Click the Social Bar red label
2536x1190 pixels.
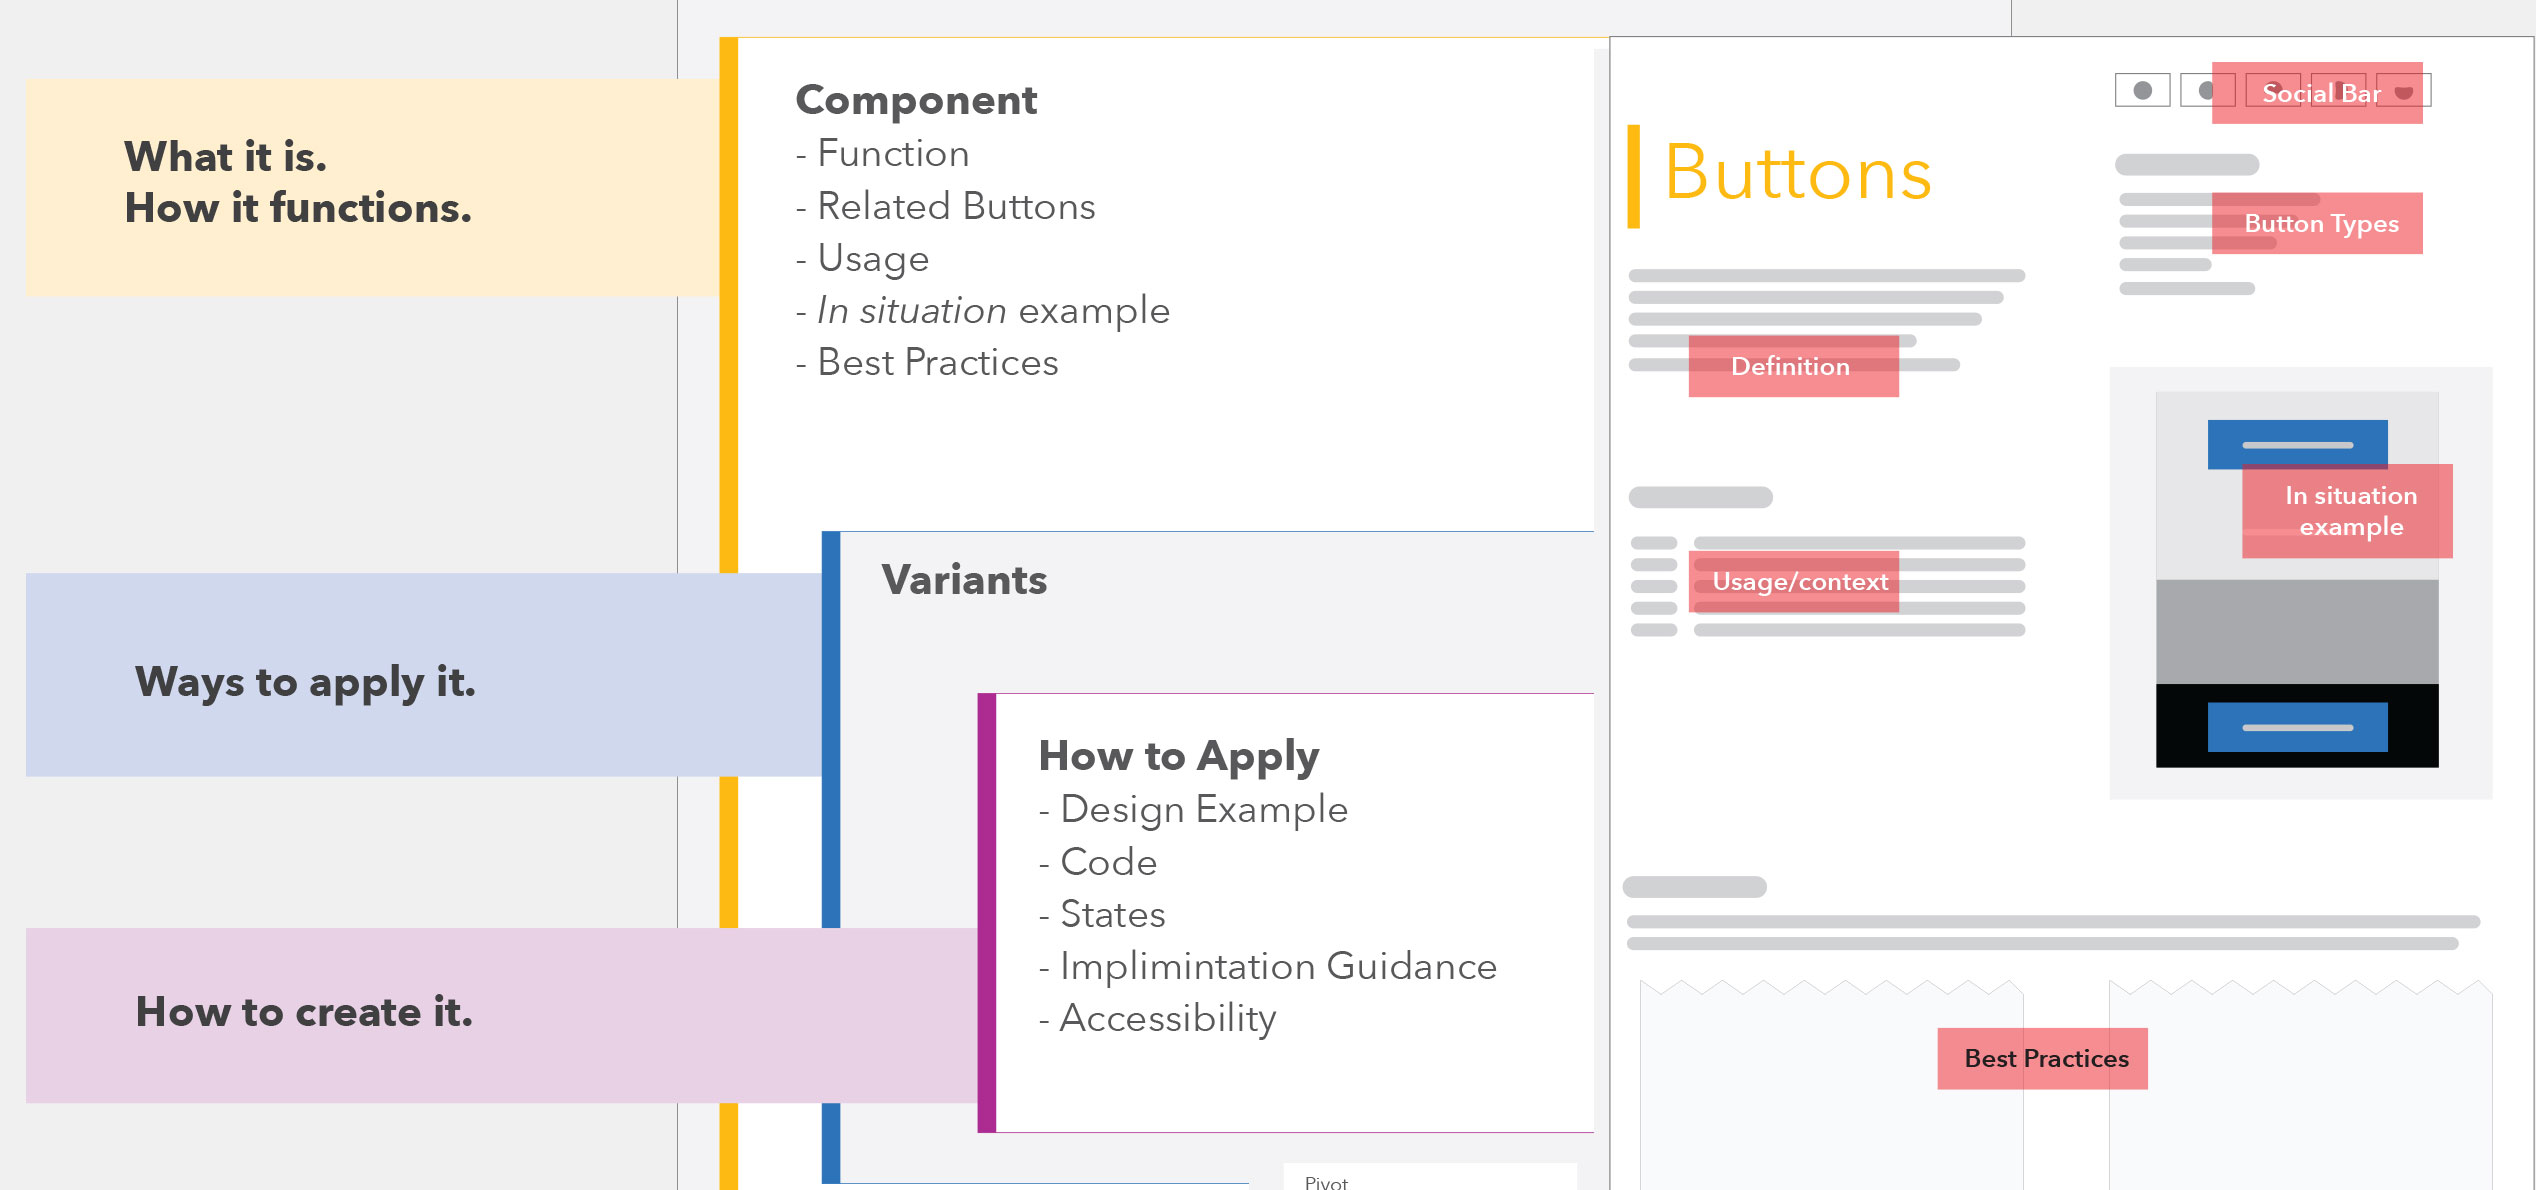click(x=2317, y=93)
